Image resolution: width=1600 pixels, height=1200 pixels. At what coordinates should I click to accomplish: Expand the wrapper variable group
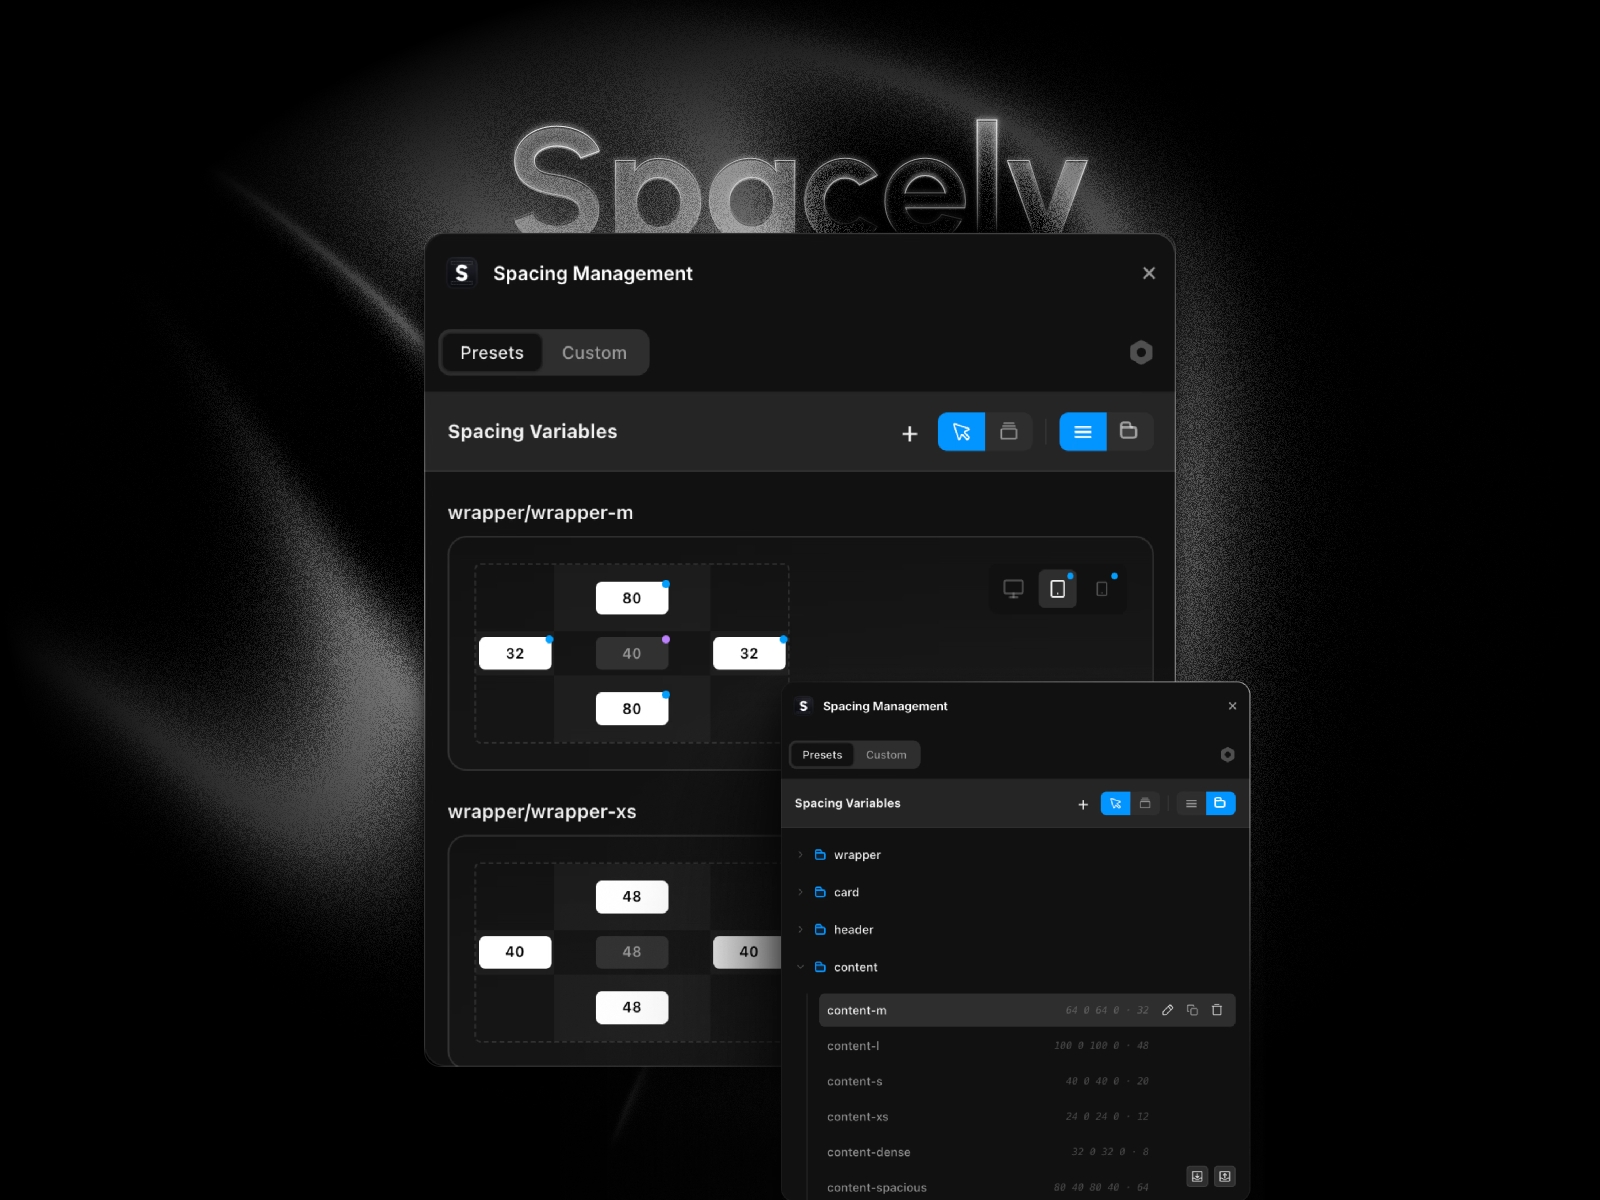[x=801, y=855]
